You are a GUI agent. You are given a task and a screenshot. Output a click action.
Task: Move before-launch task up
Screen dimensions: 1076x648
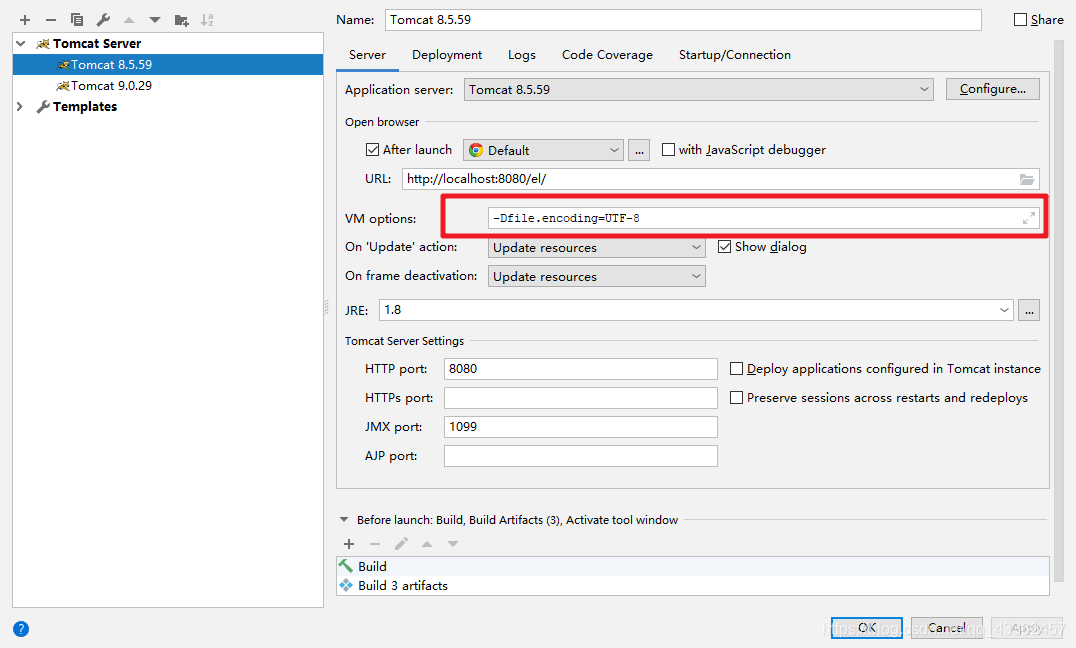(x=427, y=544)
